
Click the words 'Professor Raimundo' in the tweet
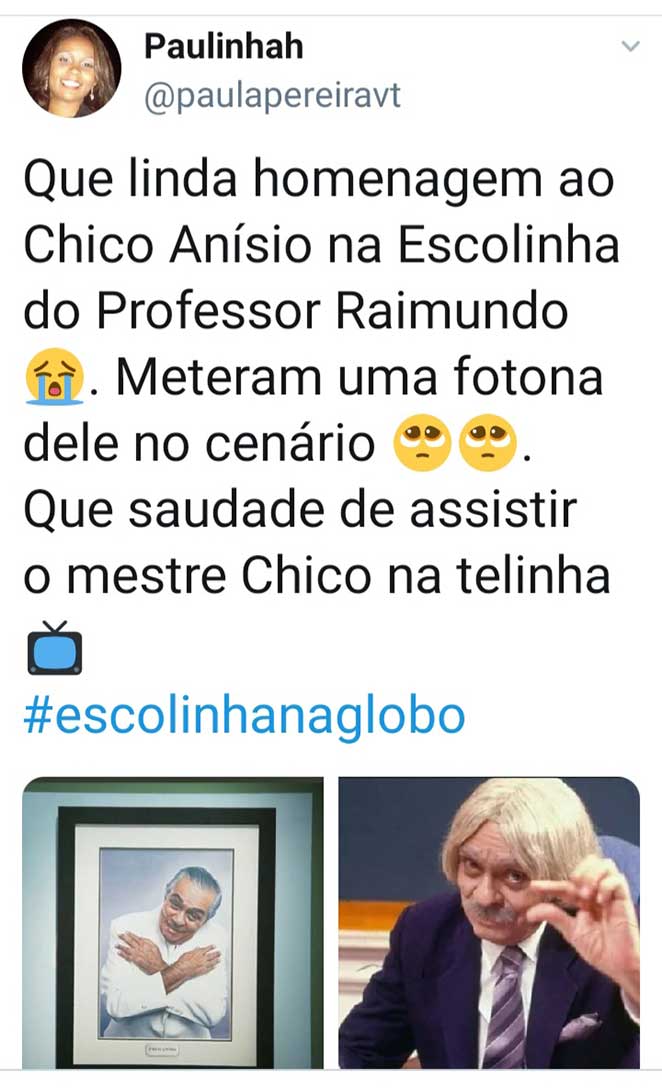click(x=332, y=312)
